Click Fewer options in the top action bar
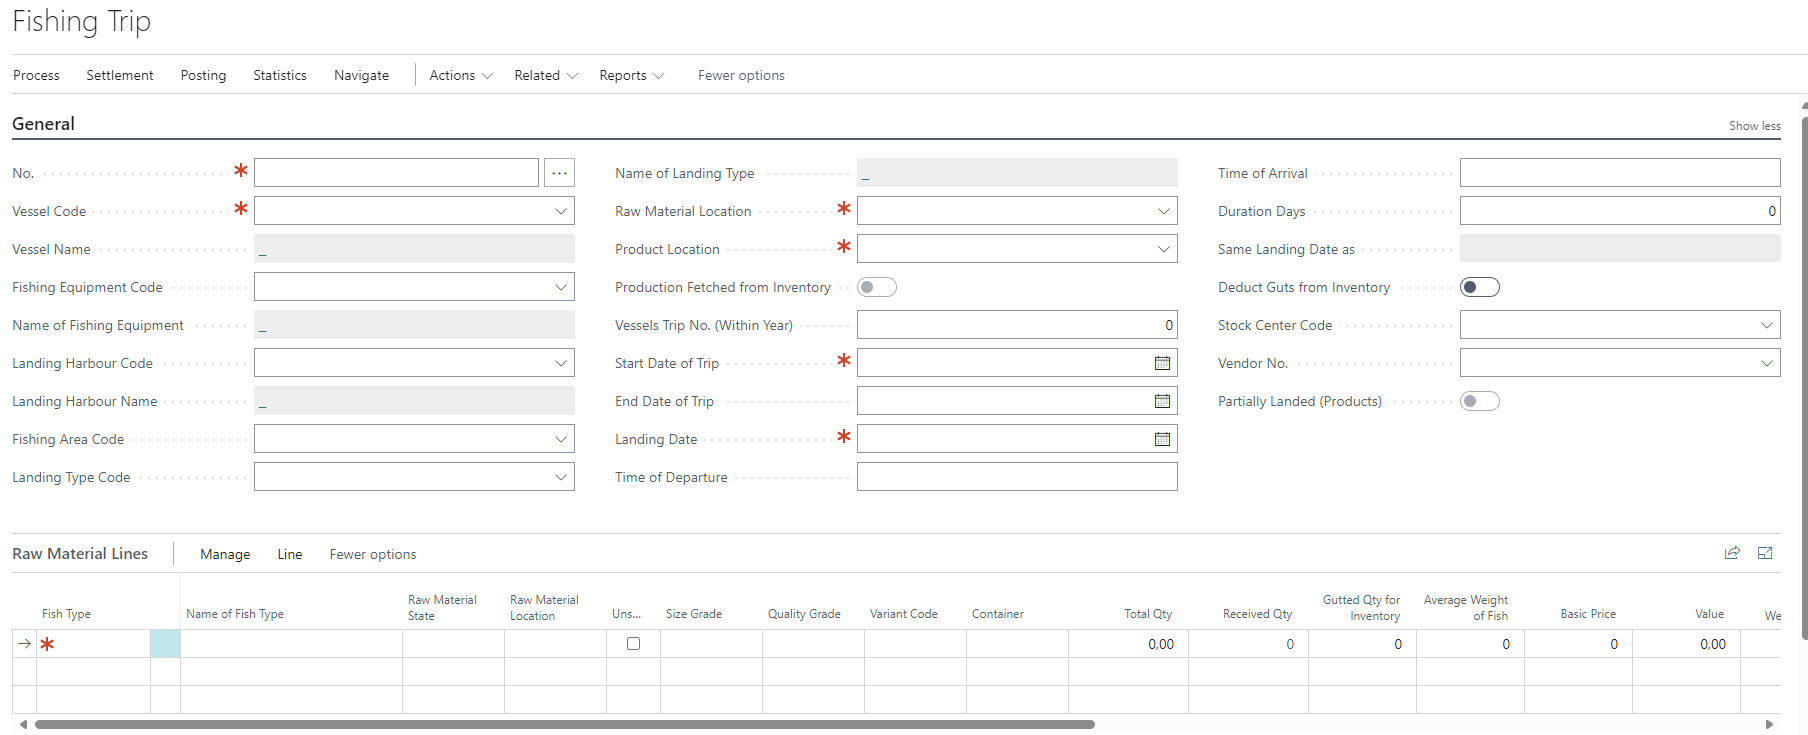 click(741, 75)
